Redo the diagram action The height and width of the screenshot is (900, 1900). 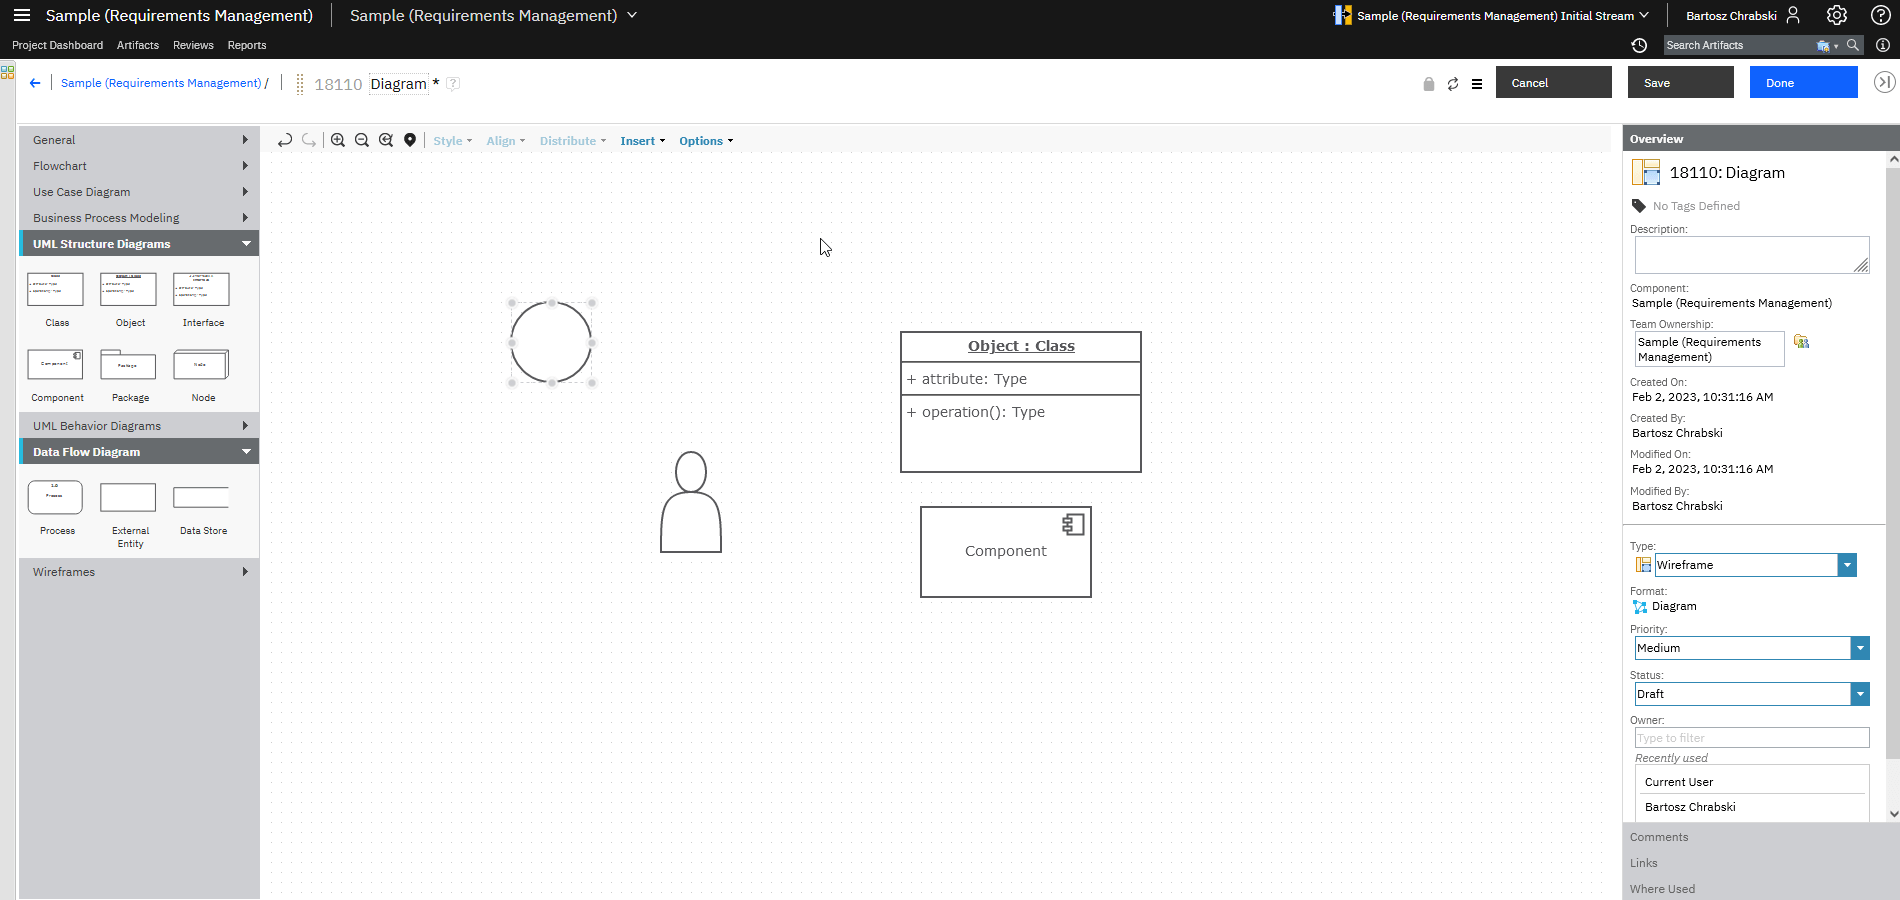309,141
